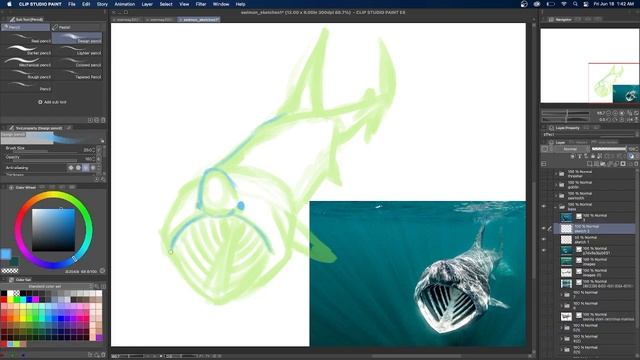Open the Window menu

[x=221, y=4]
